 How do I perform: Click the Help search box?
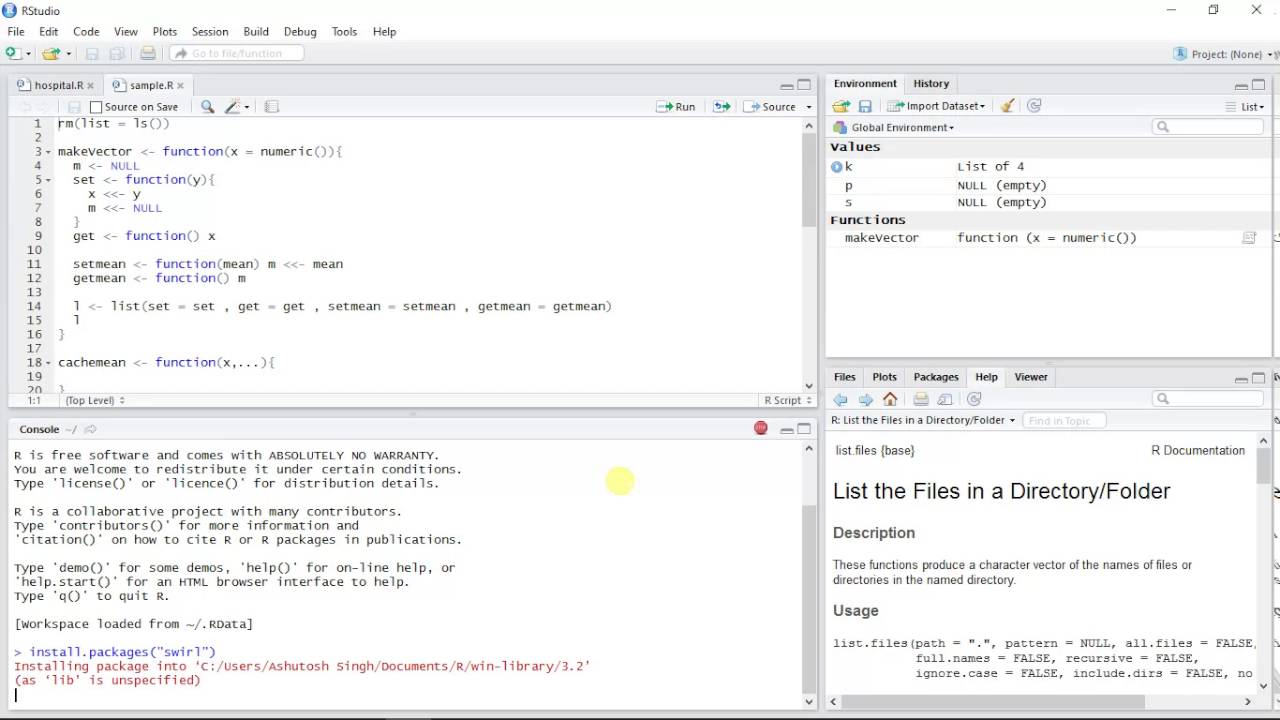tap(1208, 399)
